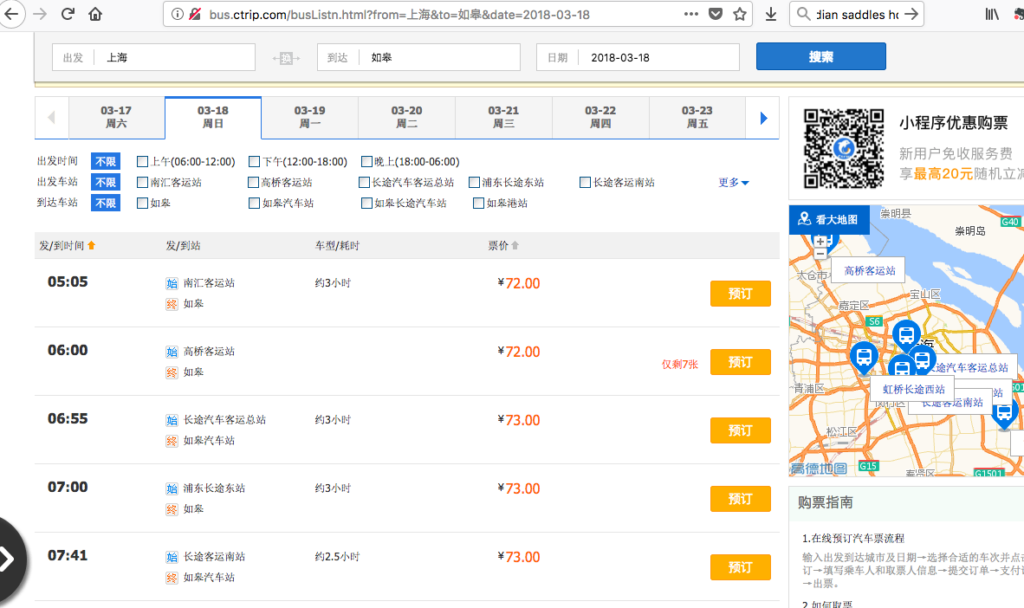Go to browser home page icon
The height and width of the screenshot is (608, 1024).
[95, 14]
